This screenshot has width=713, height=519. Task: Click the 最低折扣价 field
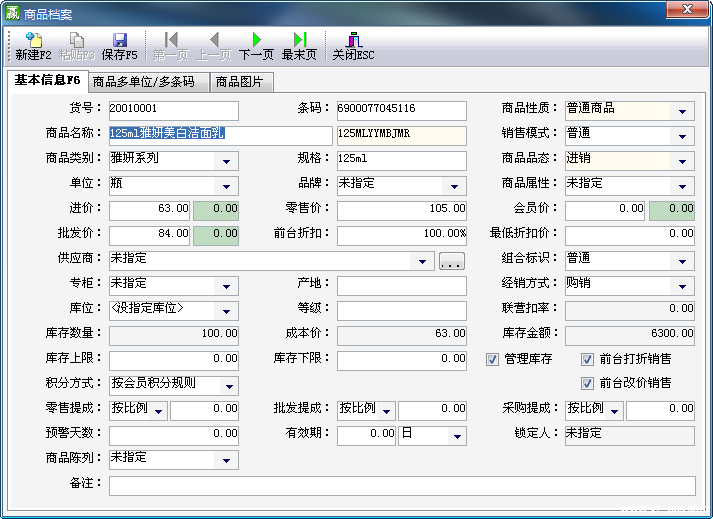(x=630, y=236)
